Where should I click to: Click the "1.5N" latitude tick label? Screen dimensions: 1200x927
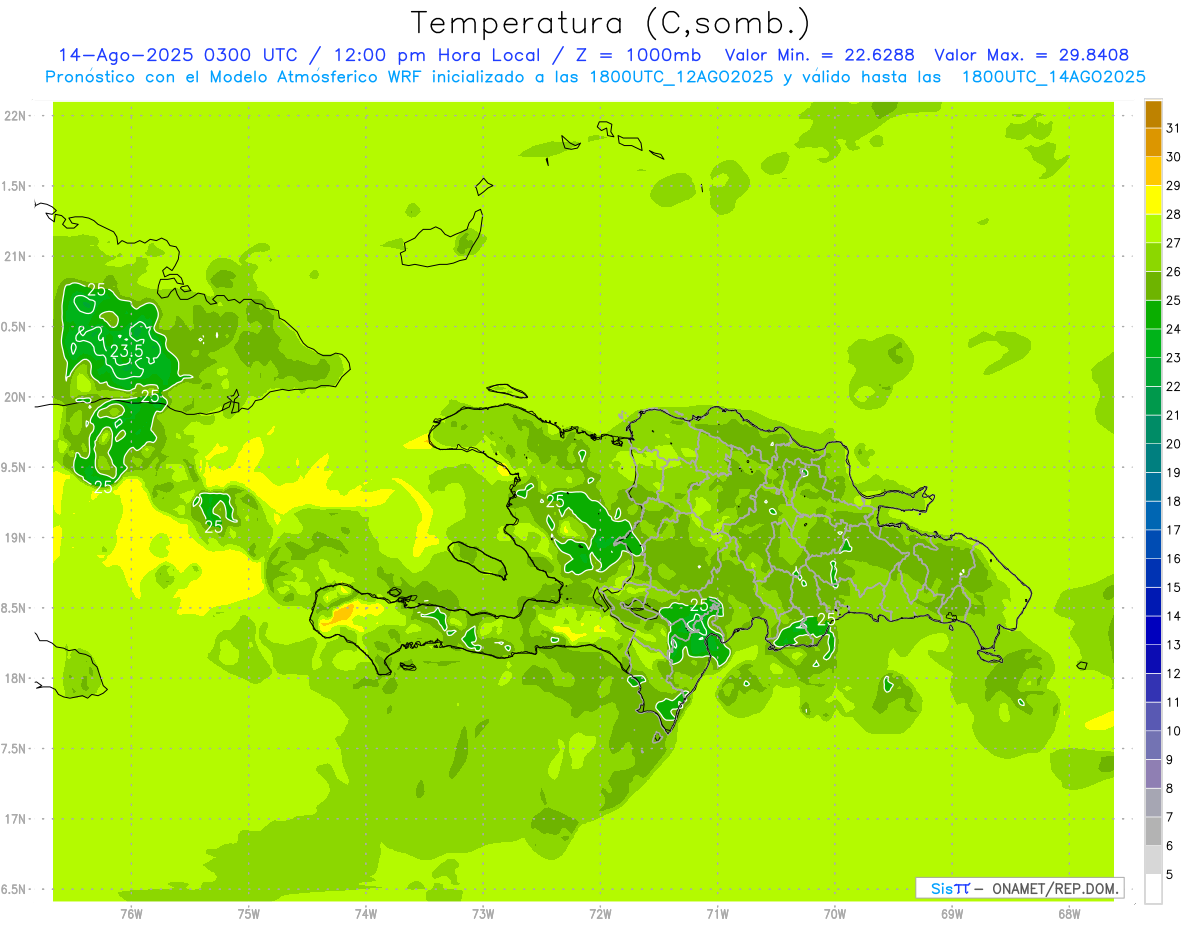click(x=15, y=187)
